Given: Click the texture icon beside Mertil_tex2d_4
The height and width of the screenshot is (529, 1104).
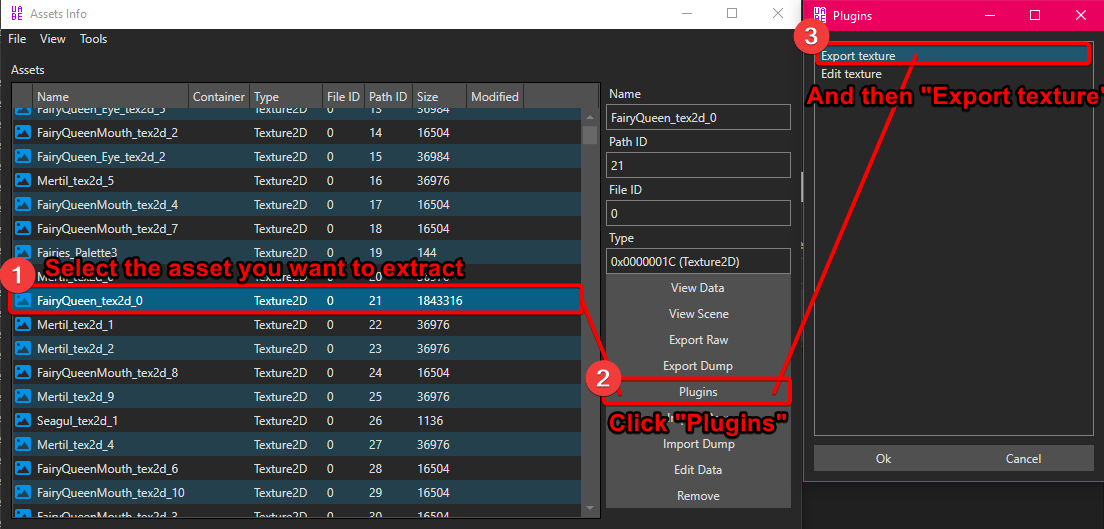Looking at the screenshot, I should 23,445.
